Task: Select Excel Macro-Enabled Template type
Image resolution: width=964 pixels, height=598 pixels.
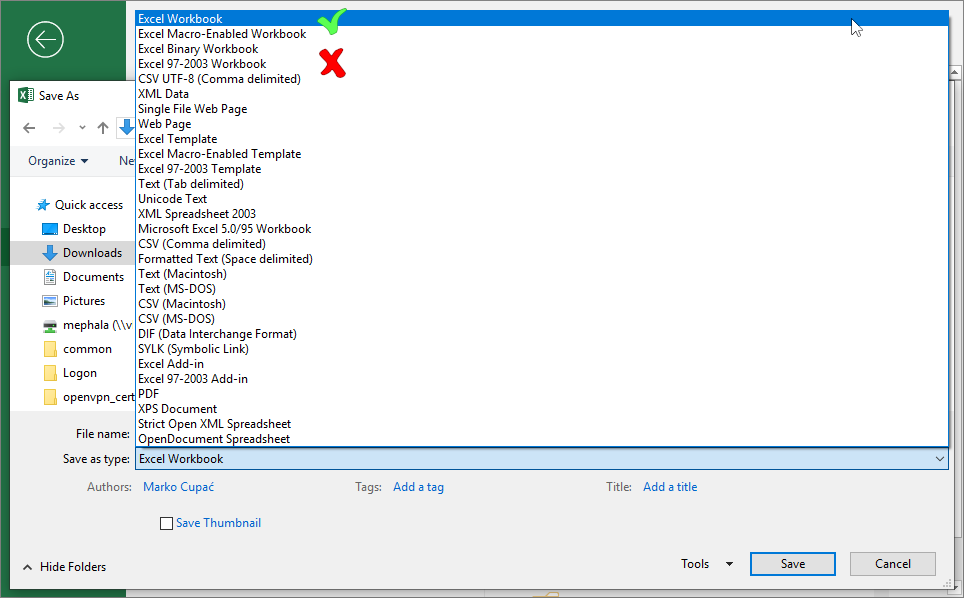Action: tap(542, 154)
